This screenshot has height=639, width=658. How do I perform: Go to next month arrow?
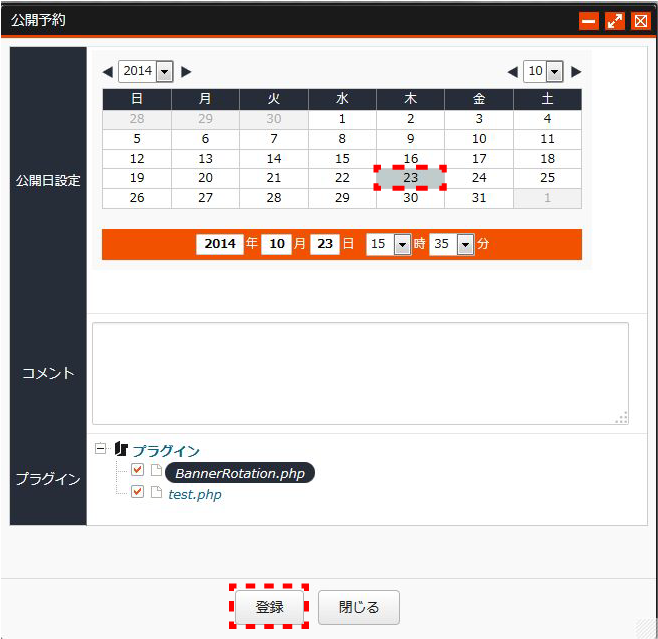[576, 72]
